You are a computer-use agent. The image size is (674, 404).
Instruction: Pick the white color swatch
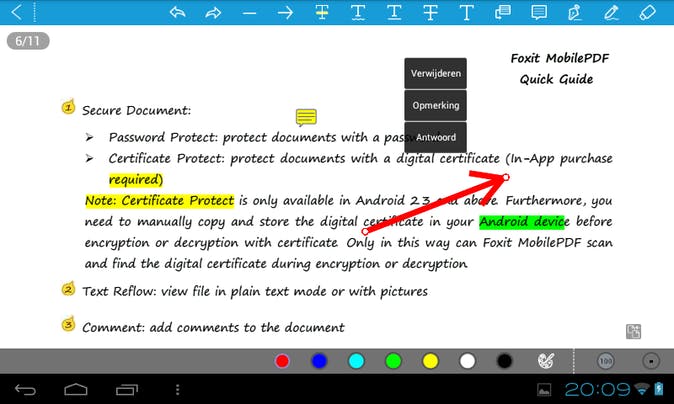(x=467, y=361)
